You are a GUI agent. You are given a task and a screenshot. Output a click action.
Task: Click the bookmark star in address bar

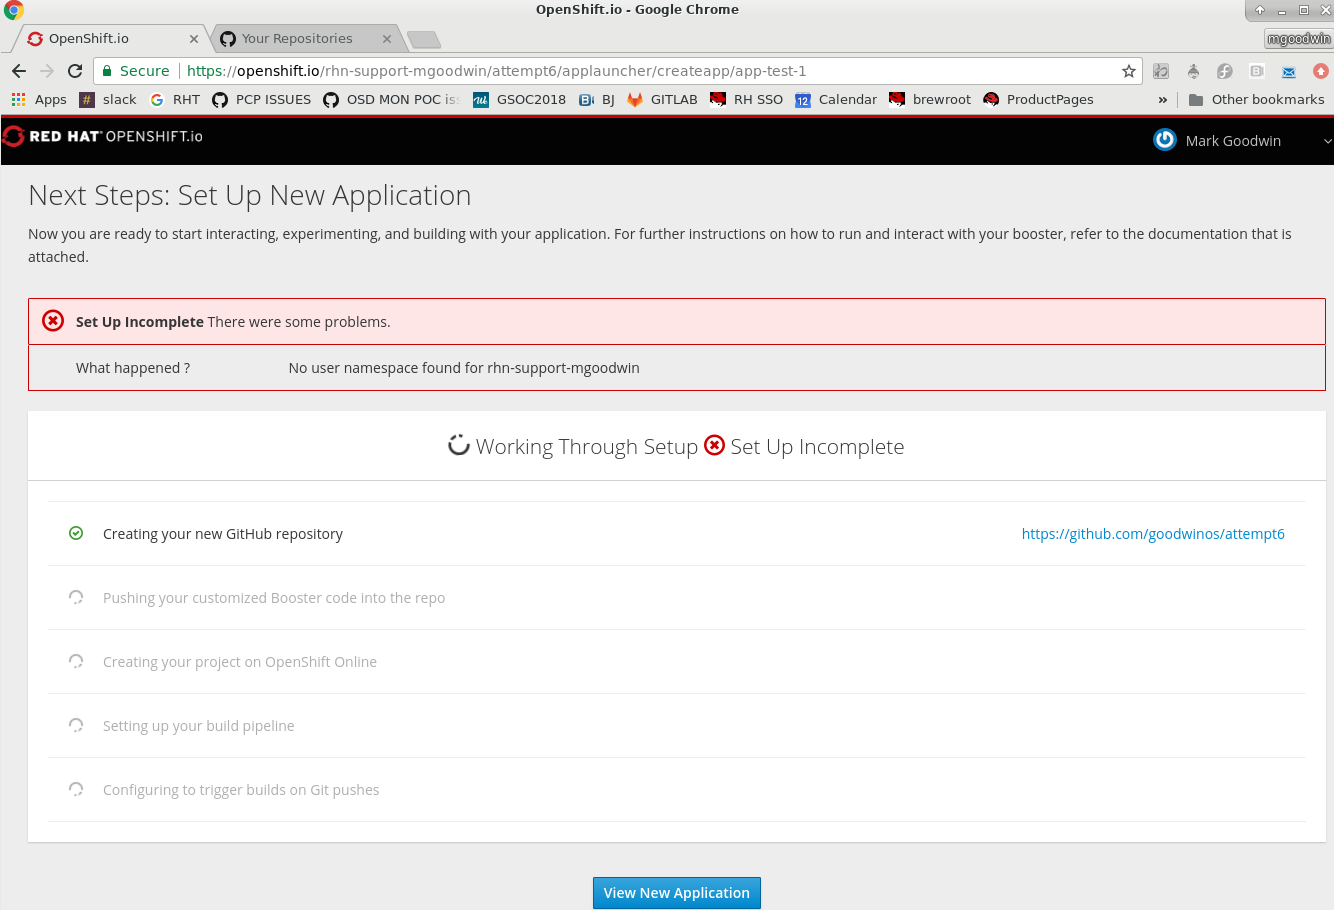pos(1128,71)
